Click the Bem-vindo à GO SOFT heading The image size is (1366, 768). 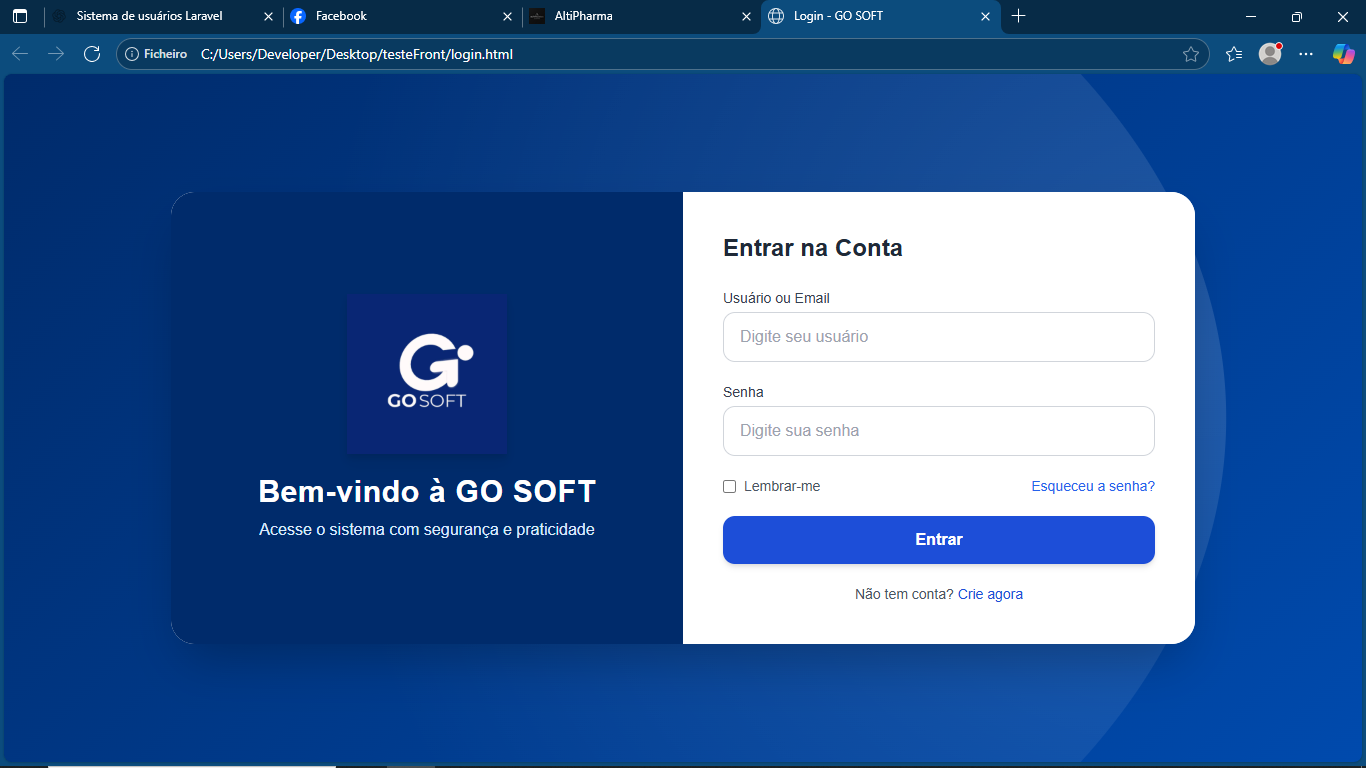point(427,492)
